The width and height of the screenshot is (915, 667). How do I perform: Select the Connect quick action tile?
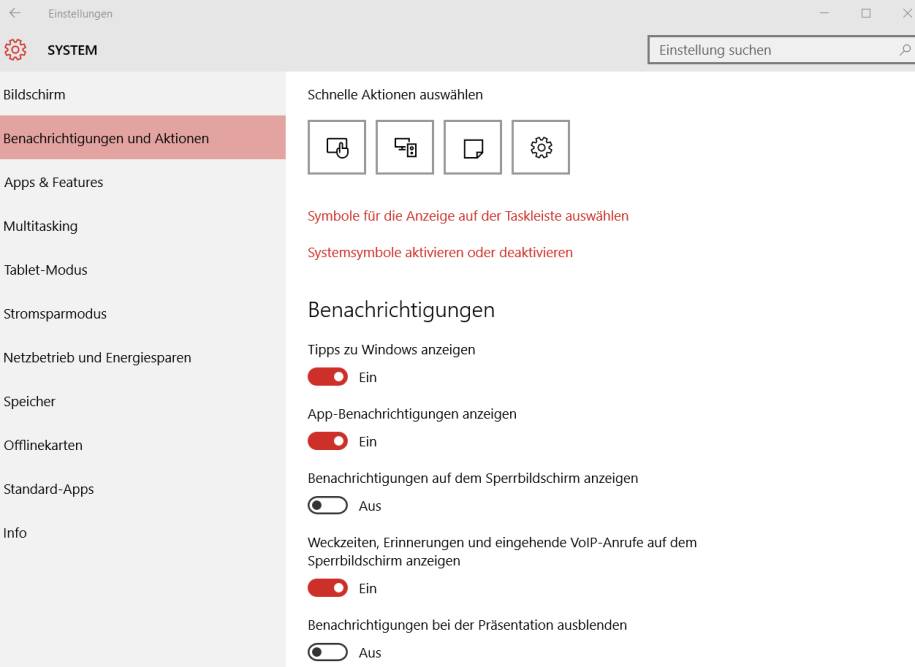405,147
